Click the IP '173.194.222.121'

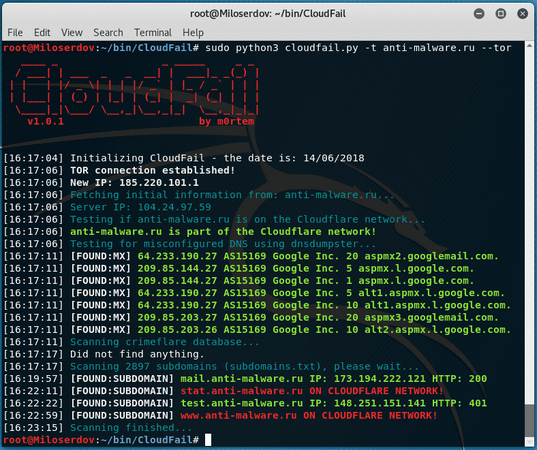point(379,379)
